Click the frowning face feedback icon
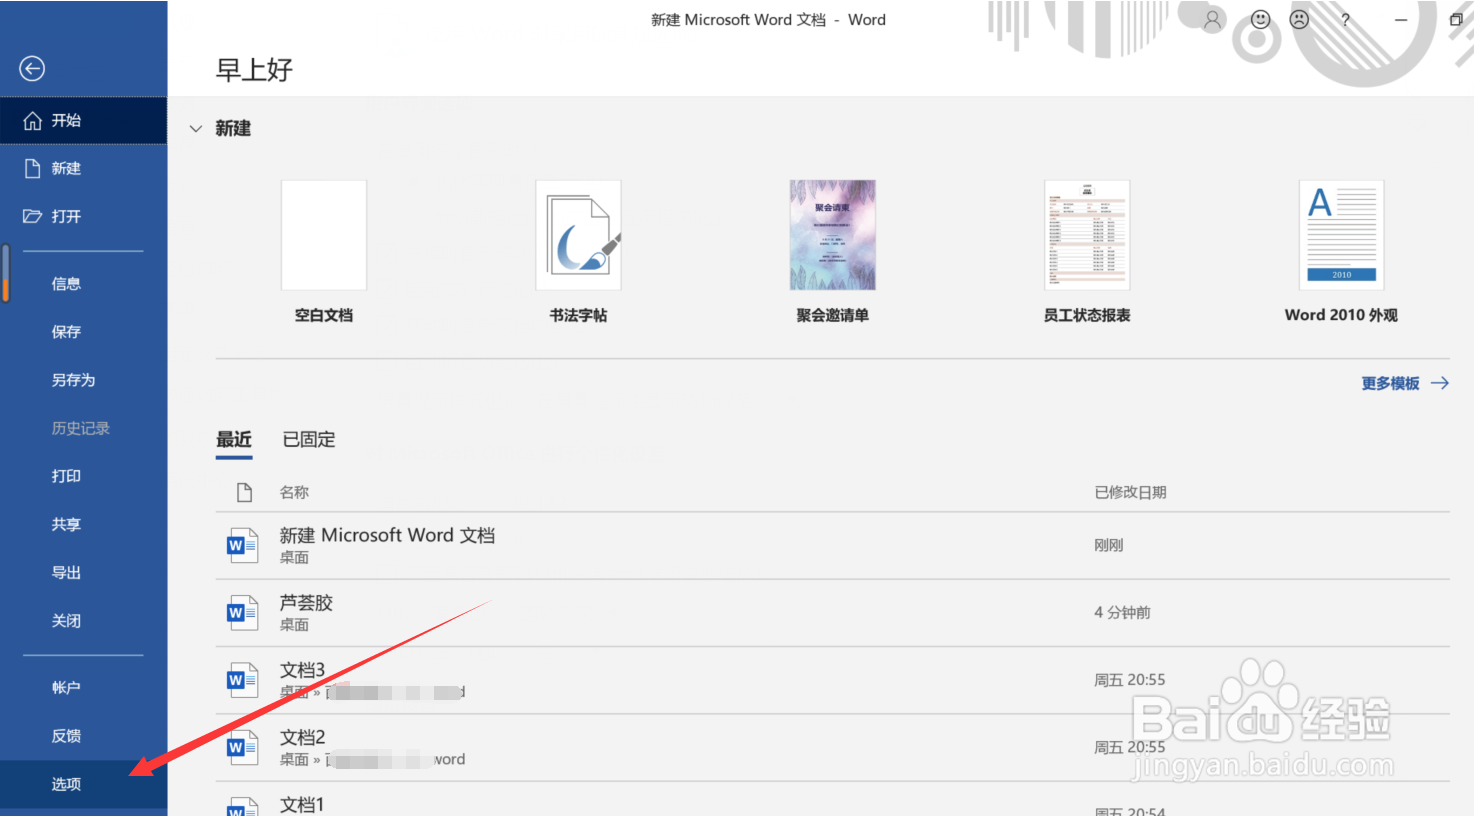1474x816 pixels. coord(1298,19)
